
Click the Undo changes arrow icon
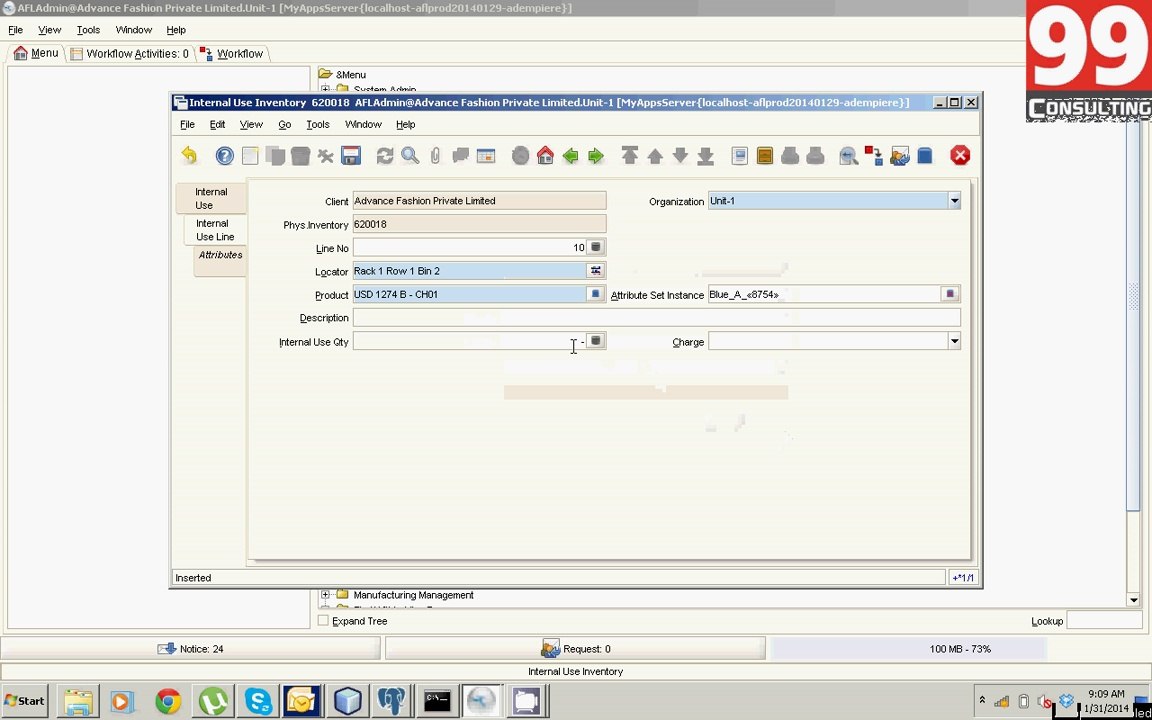pos(190,156)
